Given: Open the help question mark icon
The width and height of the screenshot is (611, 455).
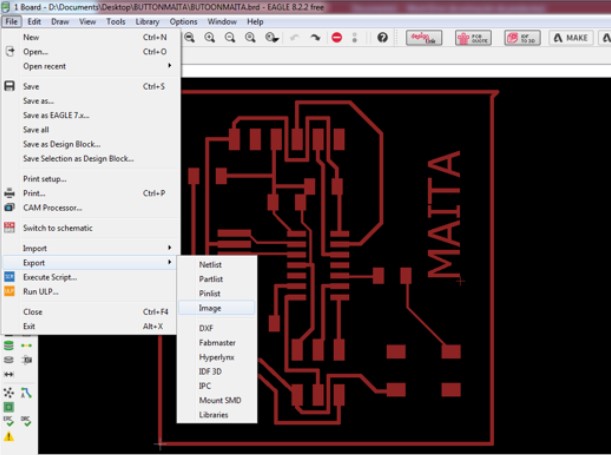Looking at the screenshot, I should pyautogui.click(x=382, y=37).
